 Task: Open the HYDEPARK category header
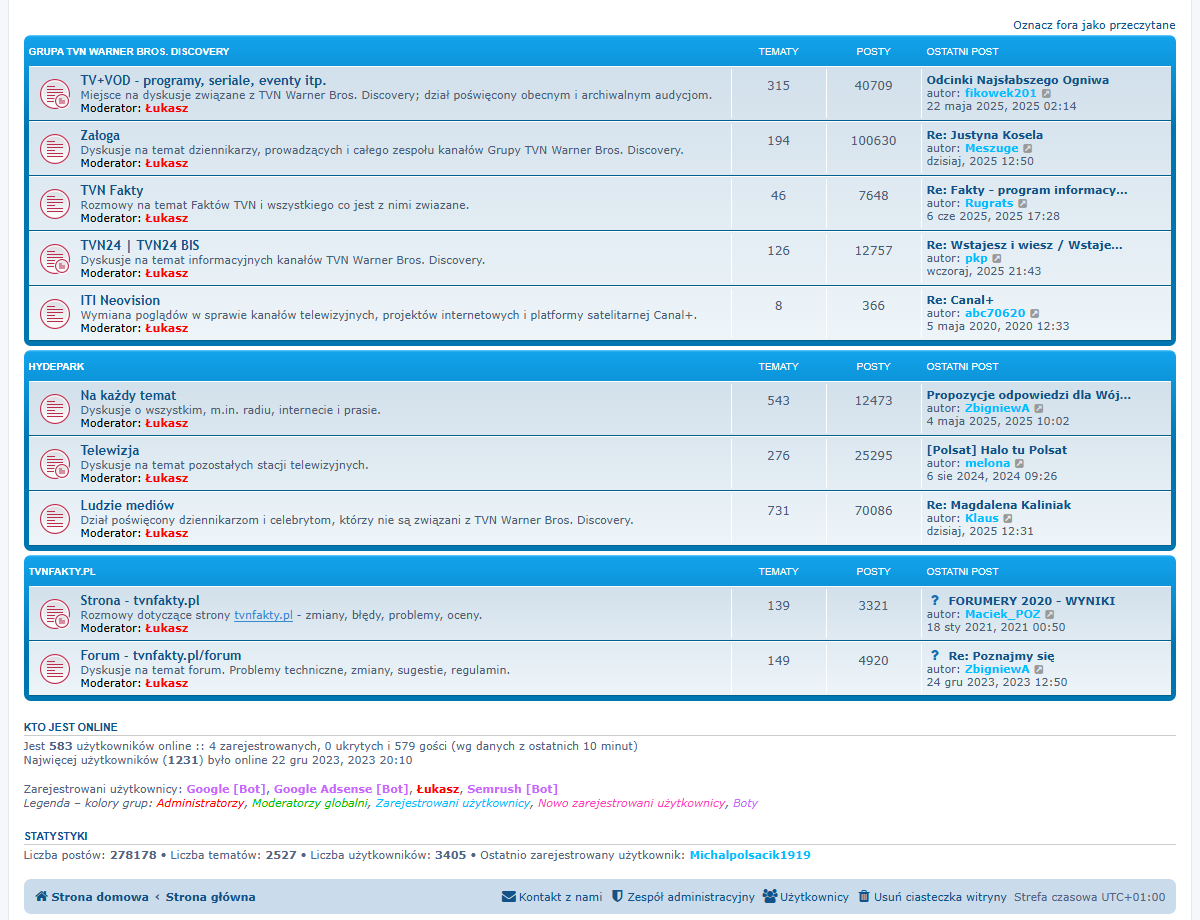coord(56,366)
